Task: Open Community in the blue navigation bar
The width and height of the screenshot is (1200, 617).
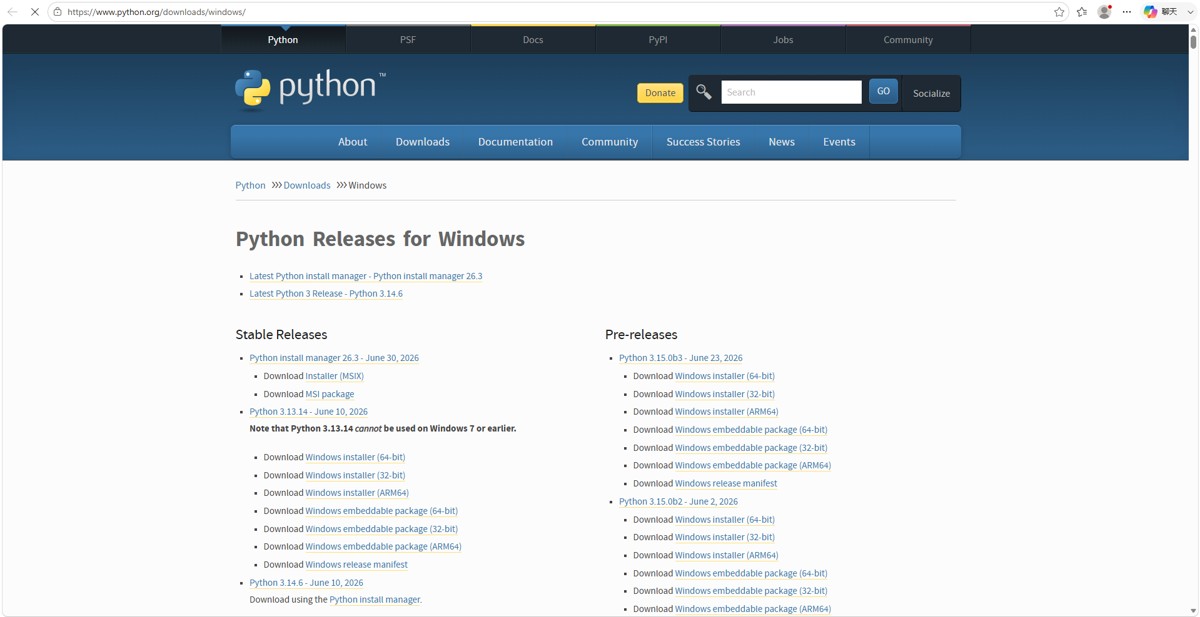Action: pyautogui.click(x=610, y=142)
